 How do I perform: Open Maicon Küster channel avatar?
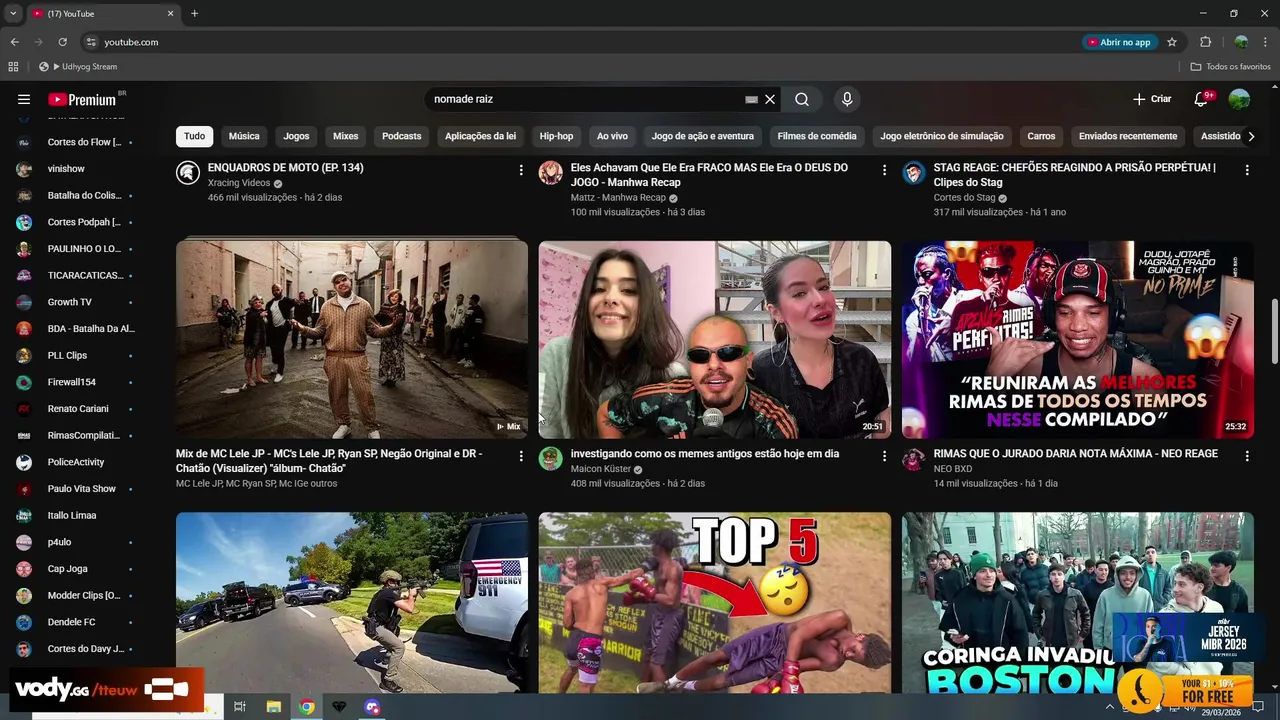click(x=550, y=458)
